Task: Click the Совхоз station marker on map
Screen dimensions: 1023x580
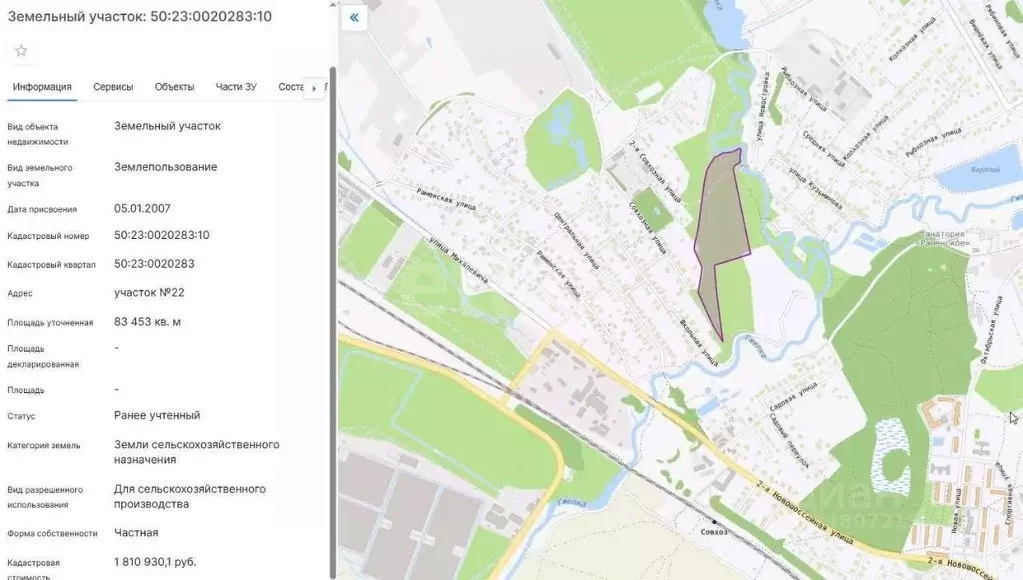Action: 714,522
